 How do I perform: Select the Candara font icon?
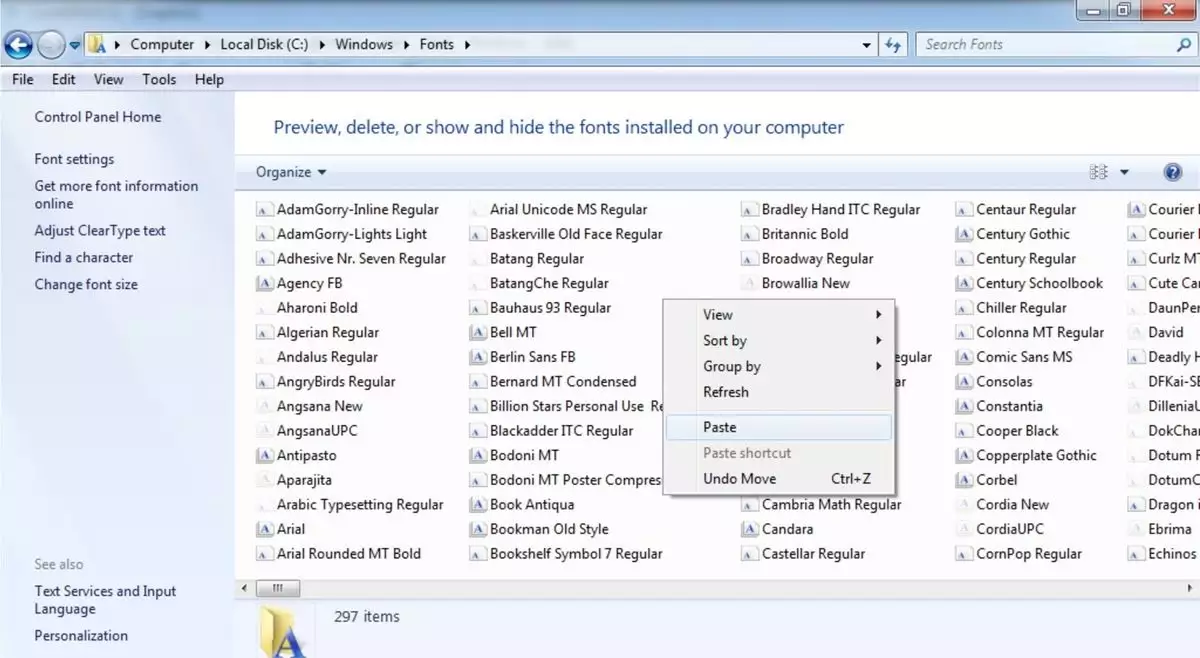pos(749,529)
